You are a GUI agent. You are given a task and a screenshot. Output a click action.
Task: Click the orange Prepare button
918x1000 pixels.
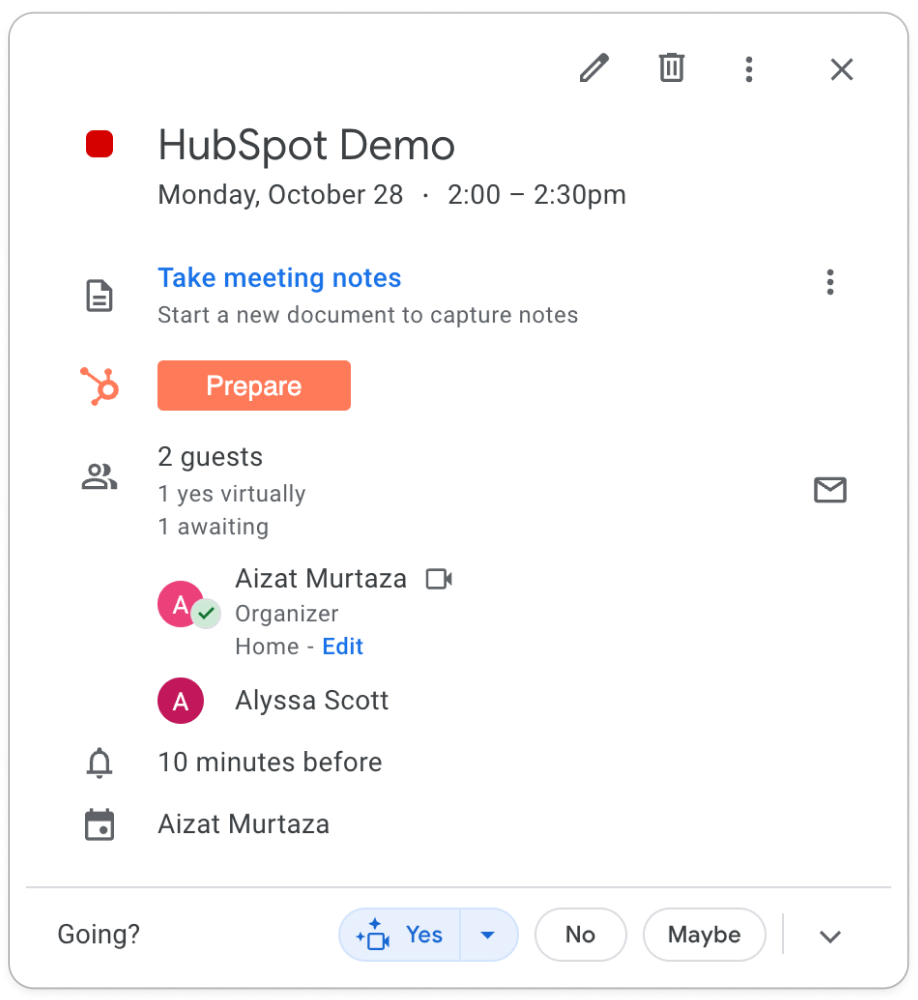(254, 385)
